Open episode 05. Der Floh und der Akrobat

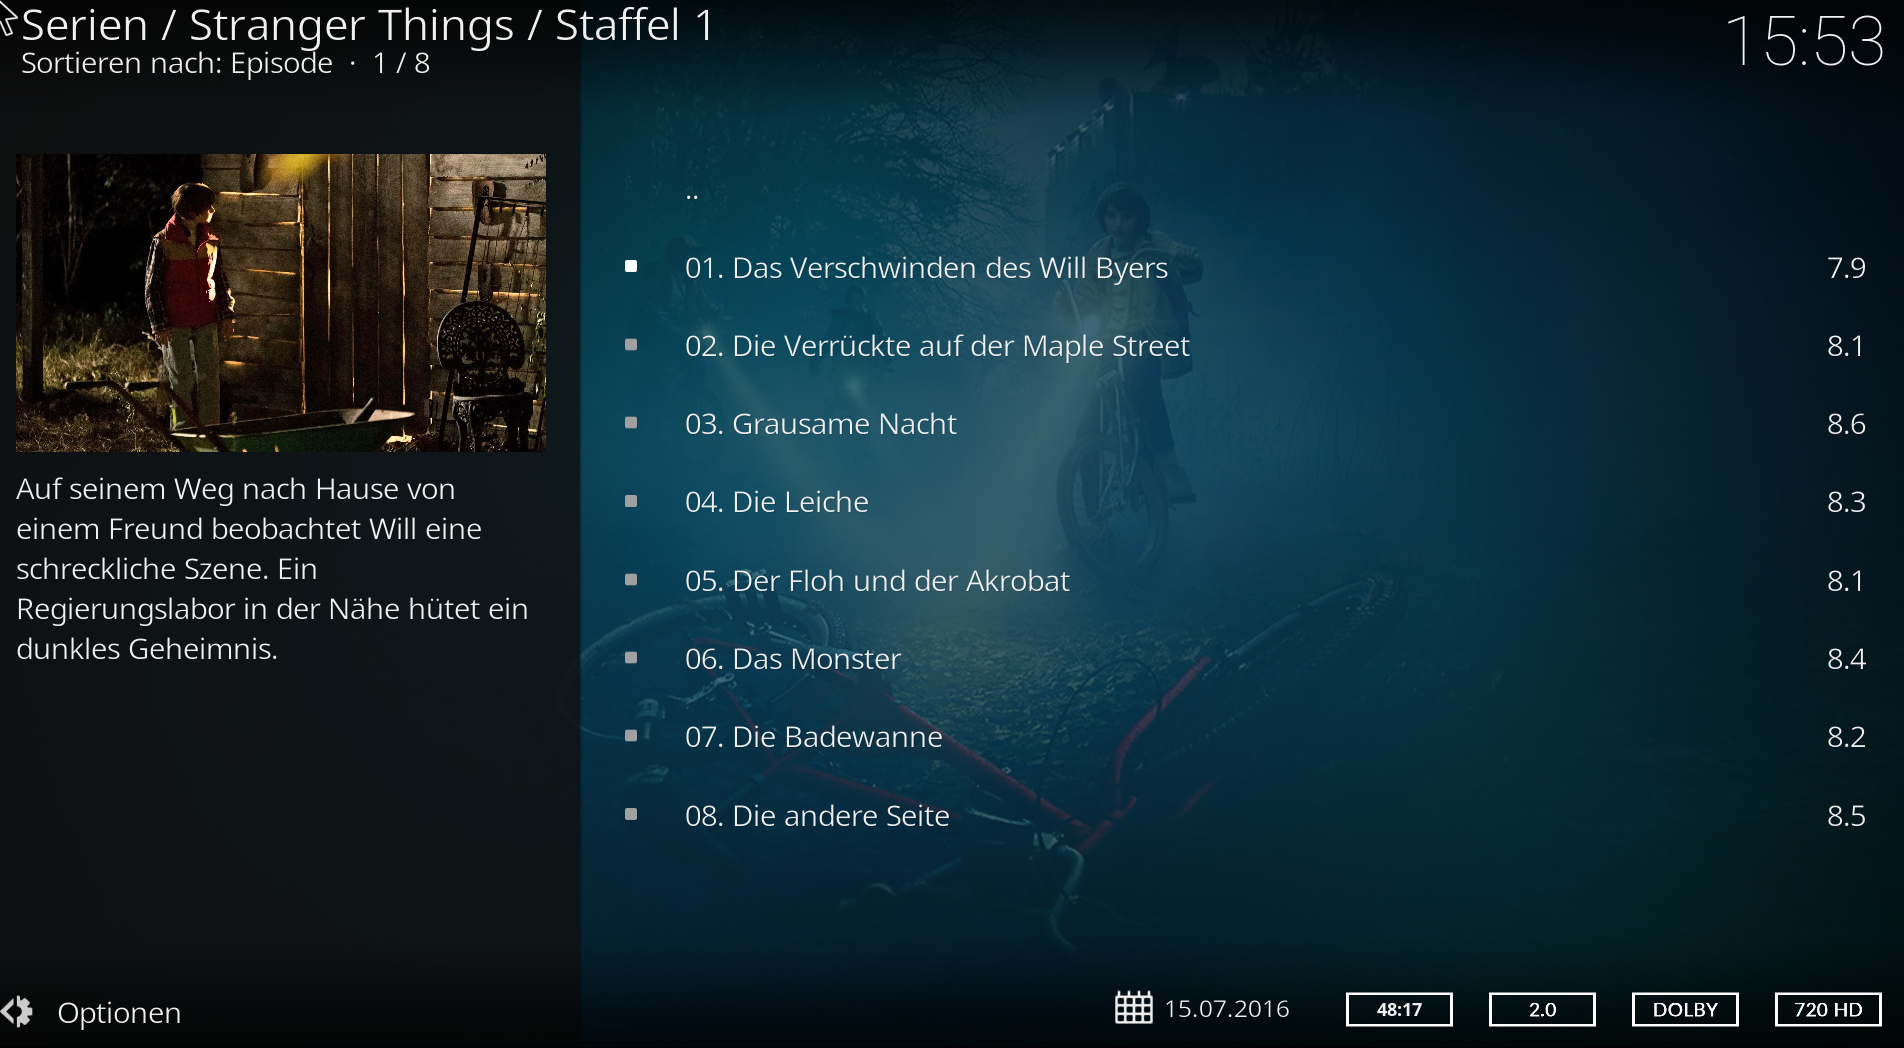pos(1242,580)
